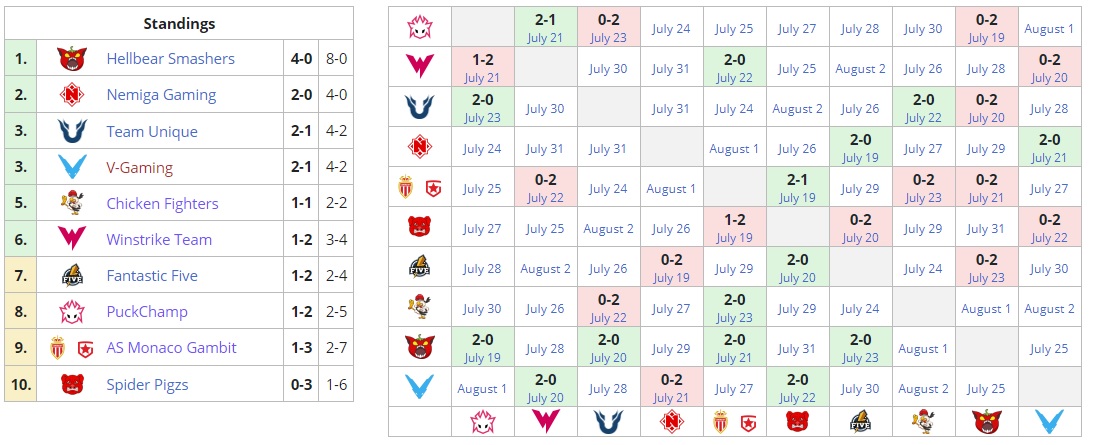Viewport: 1093px width, 445px height.
Task: Click the Standings table header
Action: click(x=179, y=24)
